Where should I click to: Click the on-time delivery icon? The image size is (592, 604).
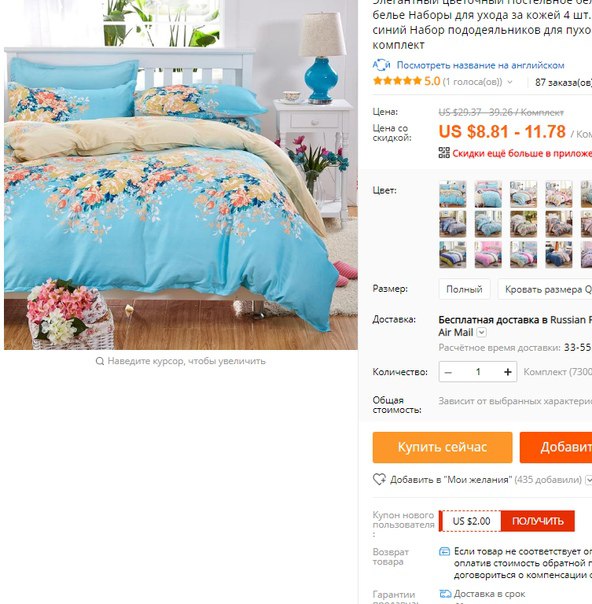pyautogui.click(x=445, y=593)
